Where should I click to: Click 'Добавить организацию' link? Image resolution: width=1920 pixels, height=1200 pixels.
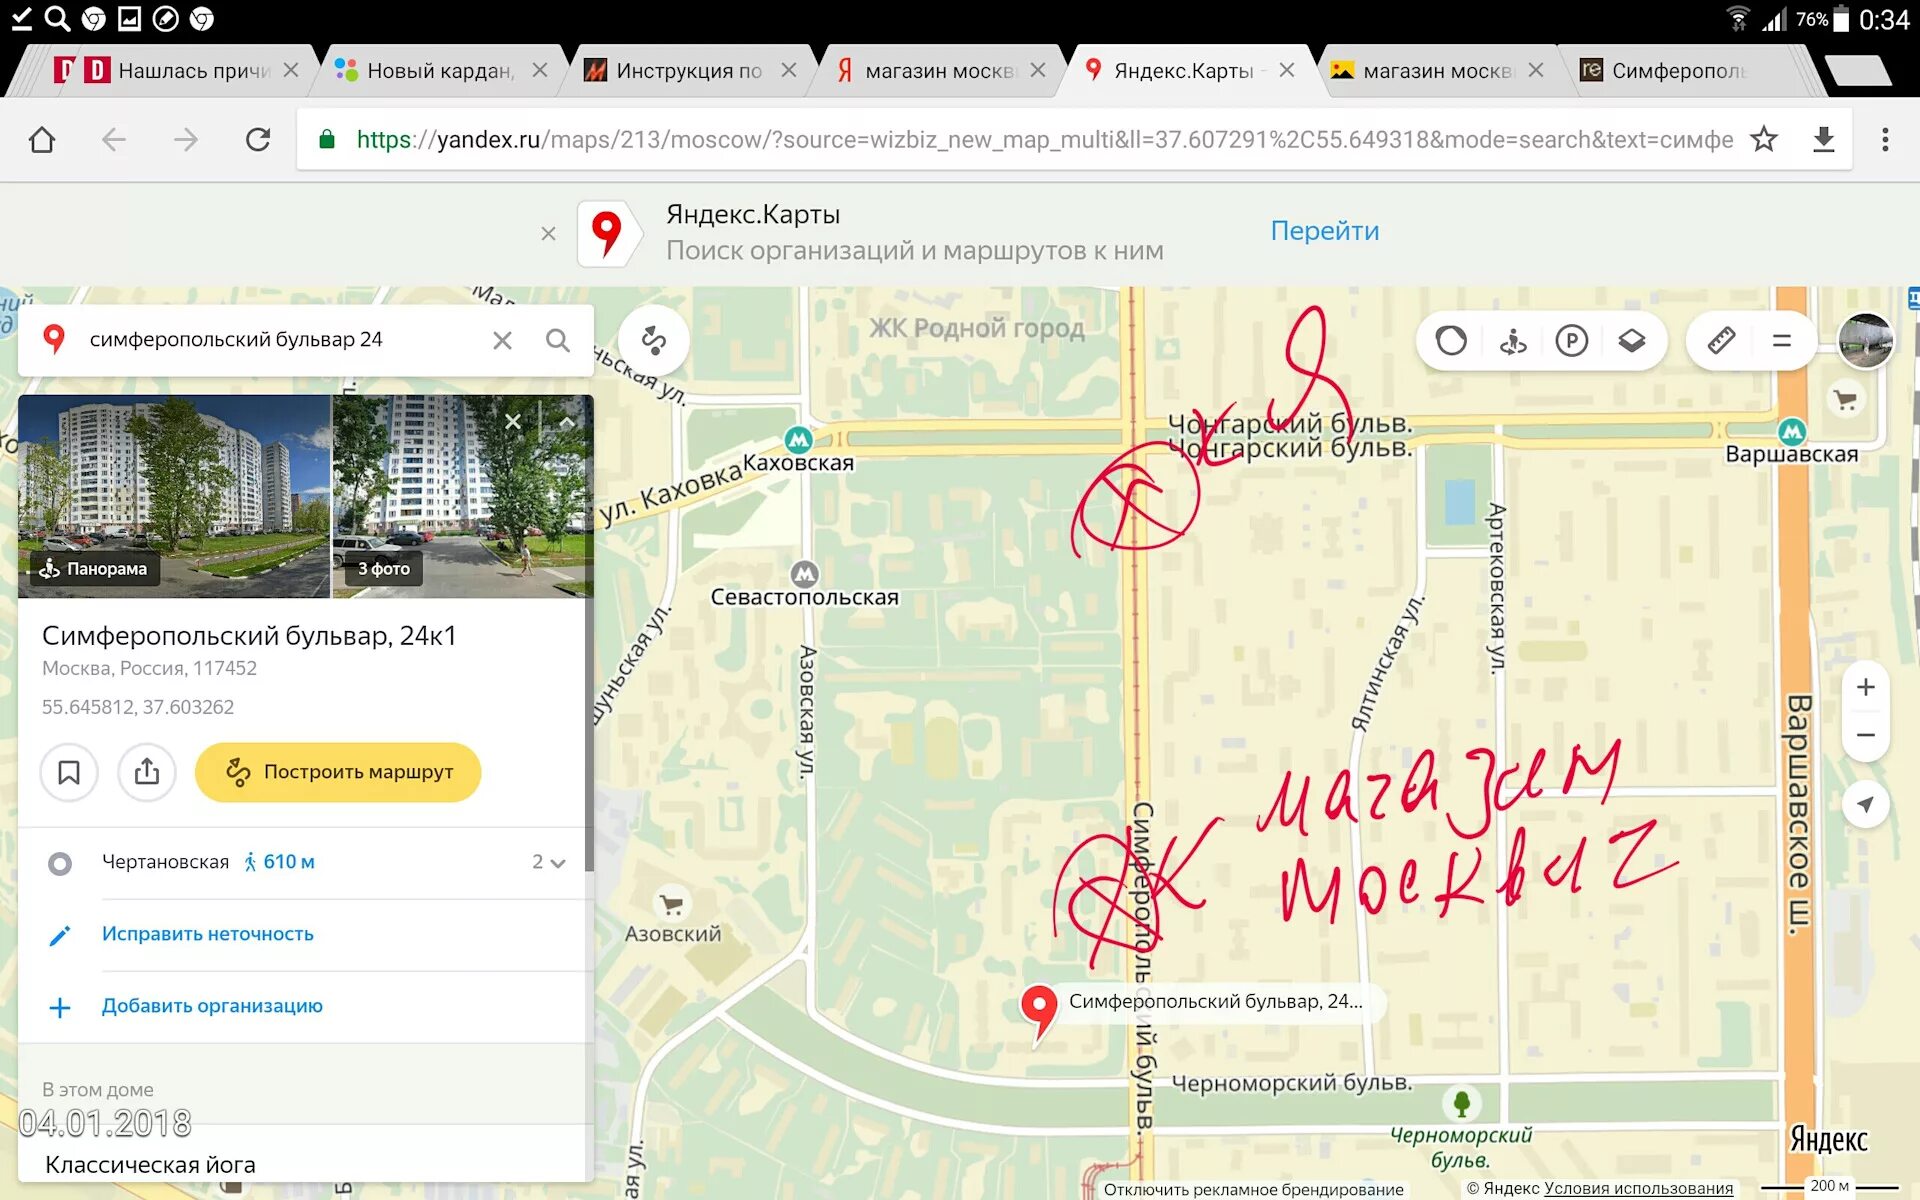[x=212, y=1006]
